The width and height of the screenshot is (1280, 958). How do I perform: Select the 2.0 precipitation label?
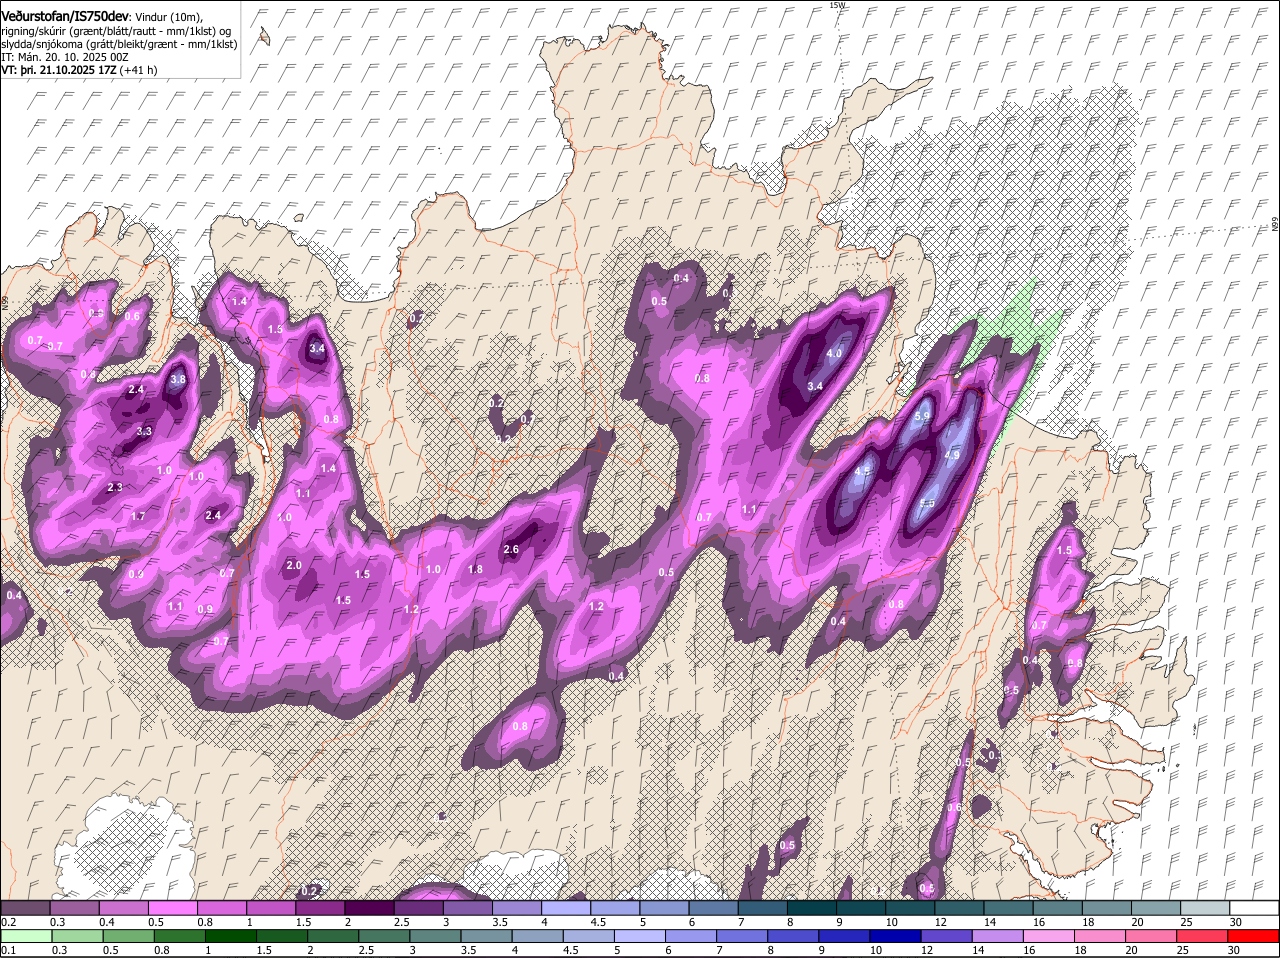pyautogui.click(x=294, y=565)
